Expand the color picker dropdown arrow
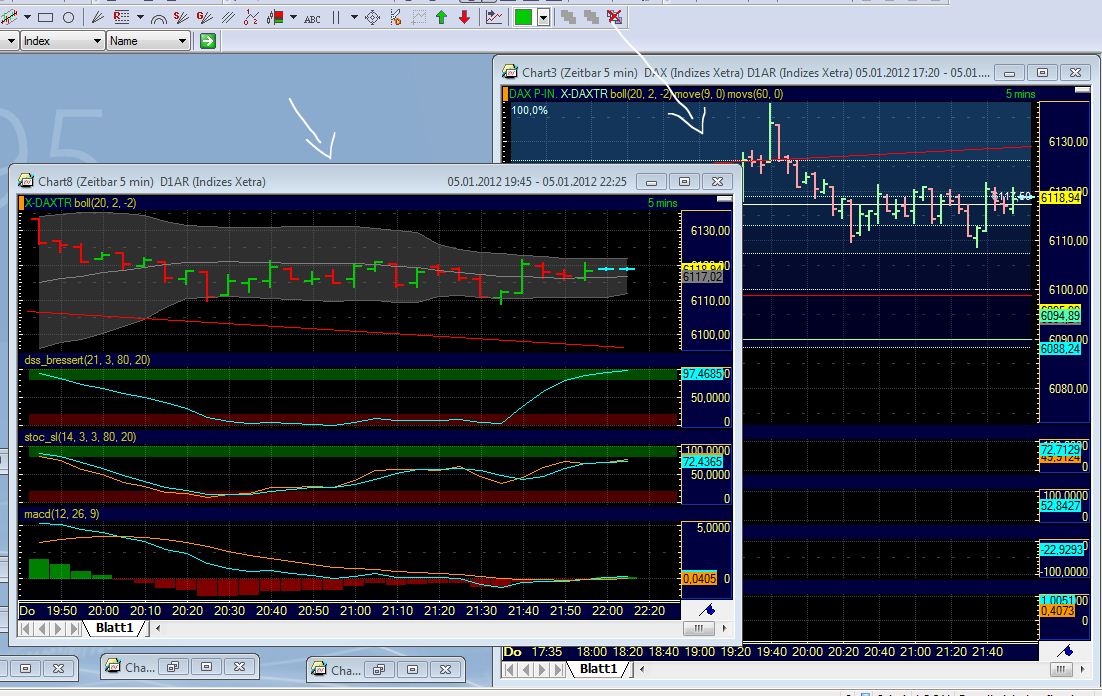The height and width of the screenshot is (696, 1102). click(x=543, y=17)
